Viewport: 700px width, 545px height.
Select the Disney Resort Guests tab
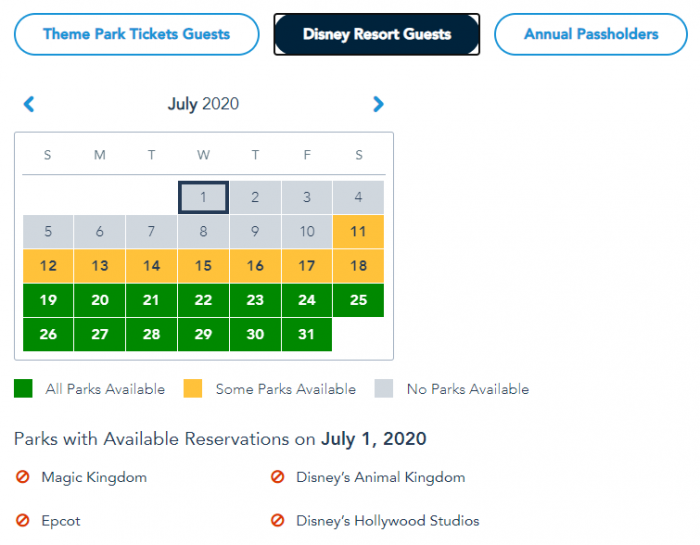(377, 34)
